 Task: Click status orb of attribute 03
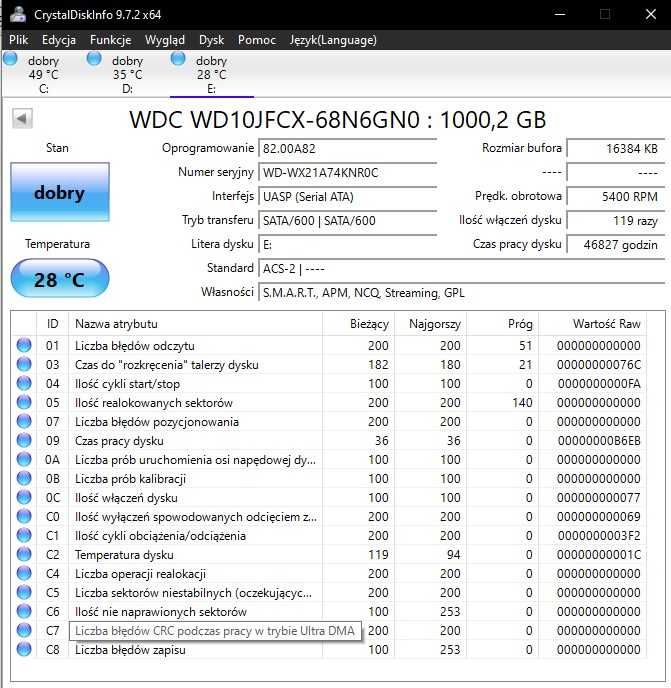tap(24, 364)
